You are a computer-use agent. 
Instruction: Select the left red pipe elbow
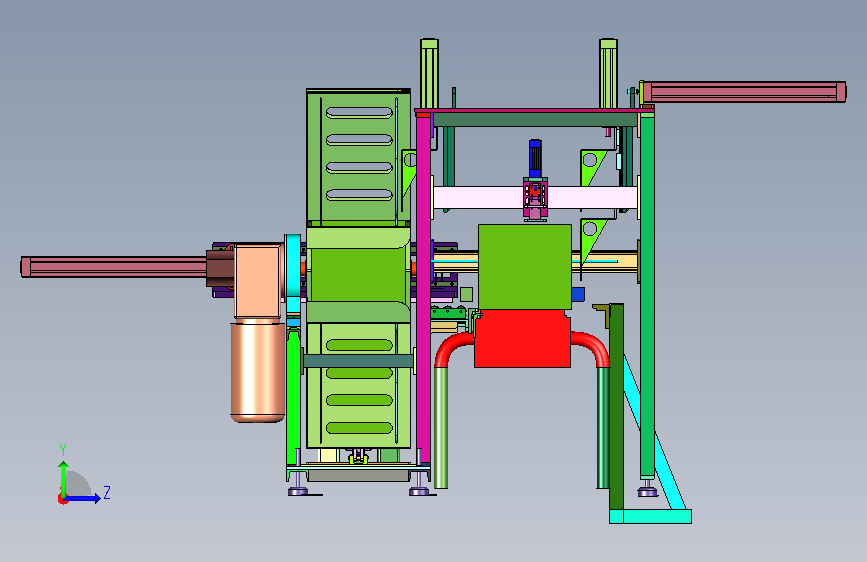[x=453, y=348]
